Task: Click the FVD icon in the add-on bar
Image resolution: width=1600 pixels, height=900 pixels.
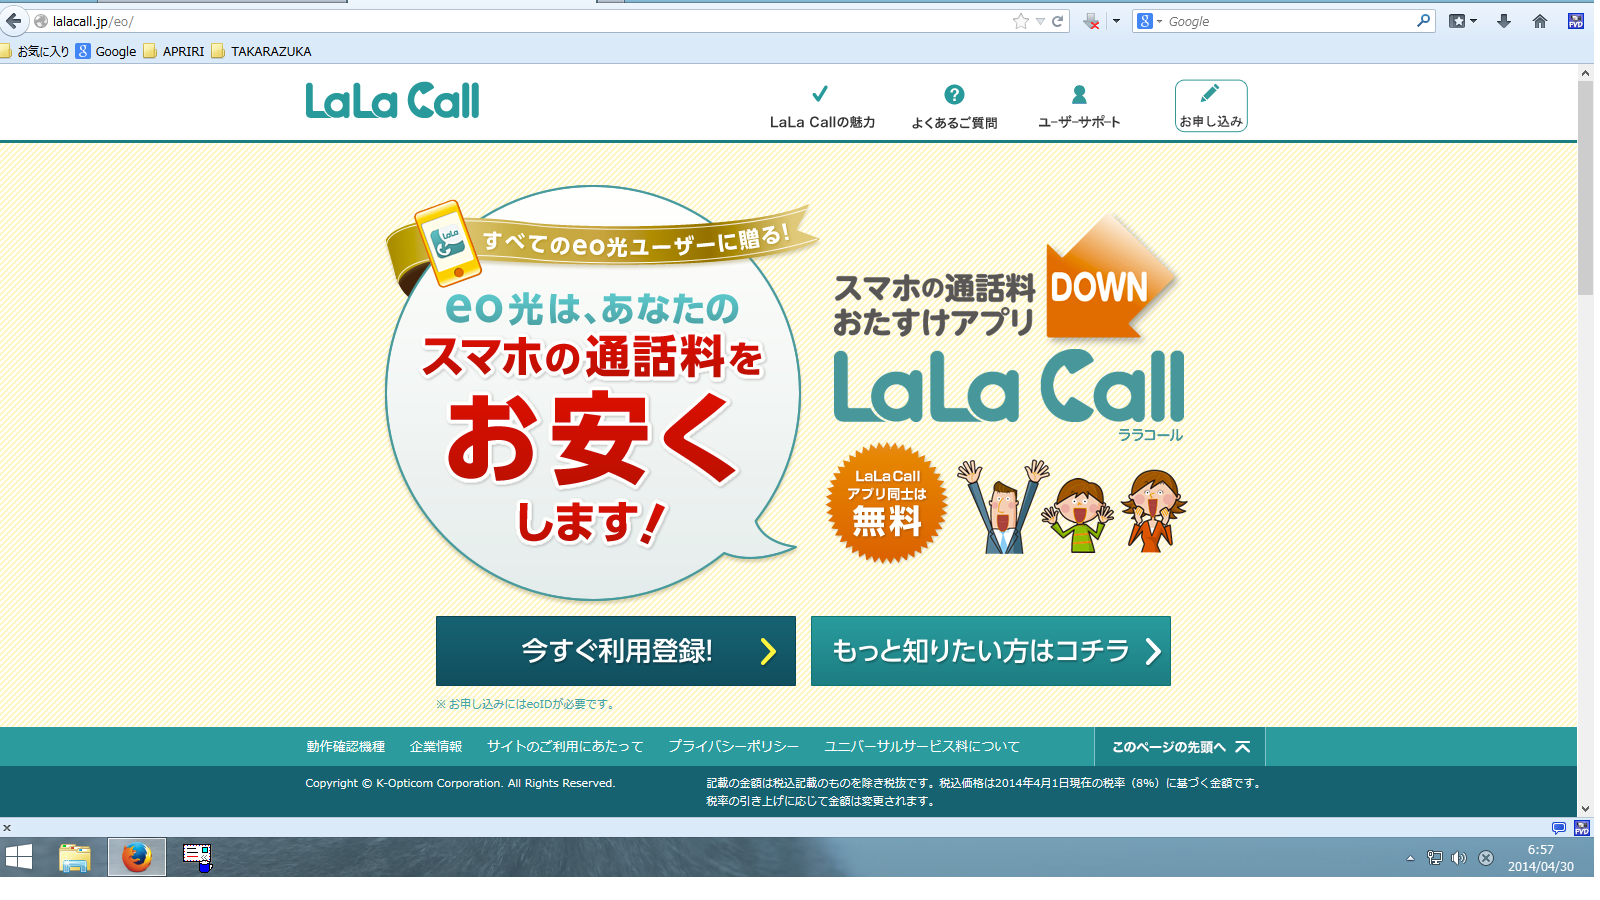Action: [1582, 828]
